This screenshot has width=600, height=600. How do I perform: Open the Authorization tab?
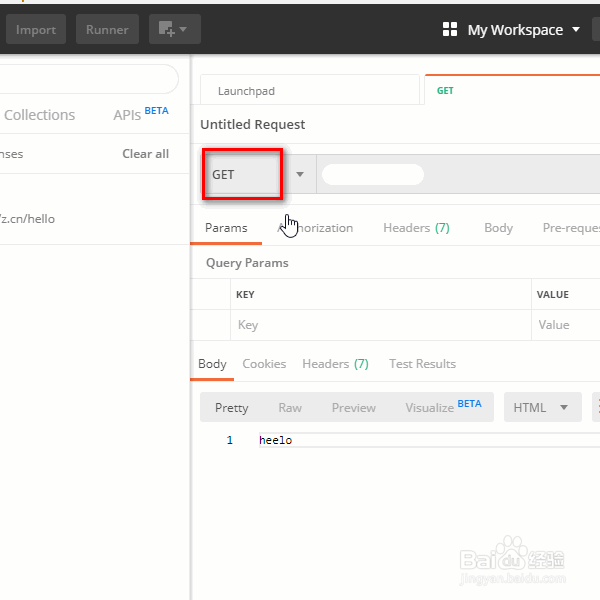click(315, 228)
